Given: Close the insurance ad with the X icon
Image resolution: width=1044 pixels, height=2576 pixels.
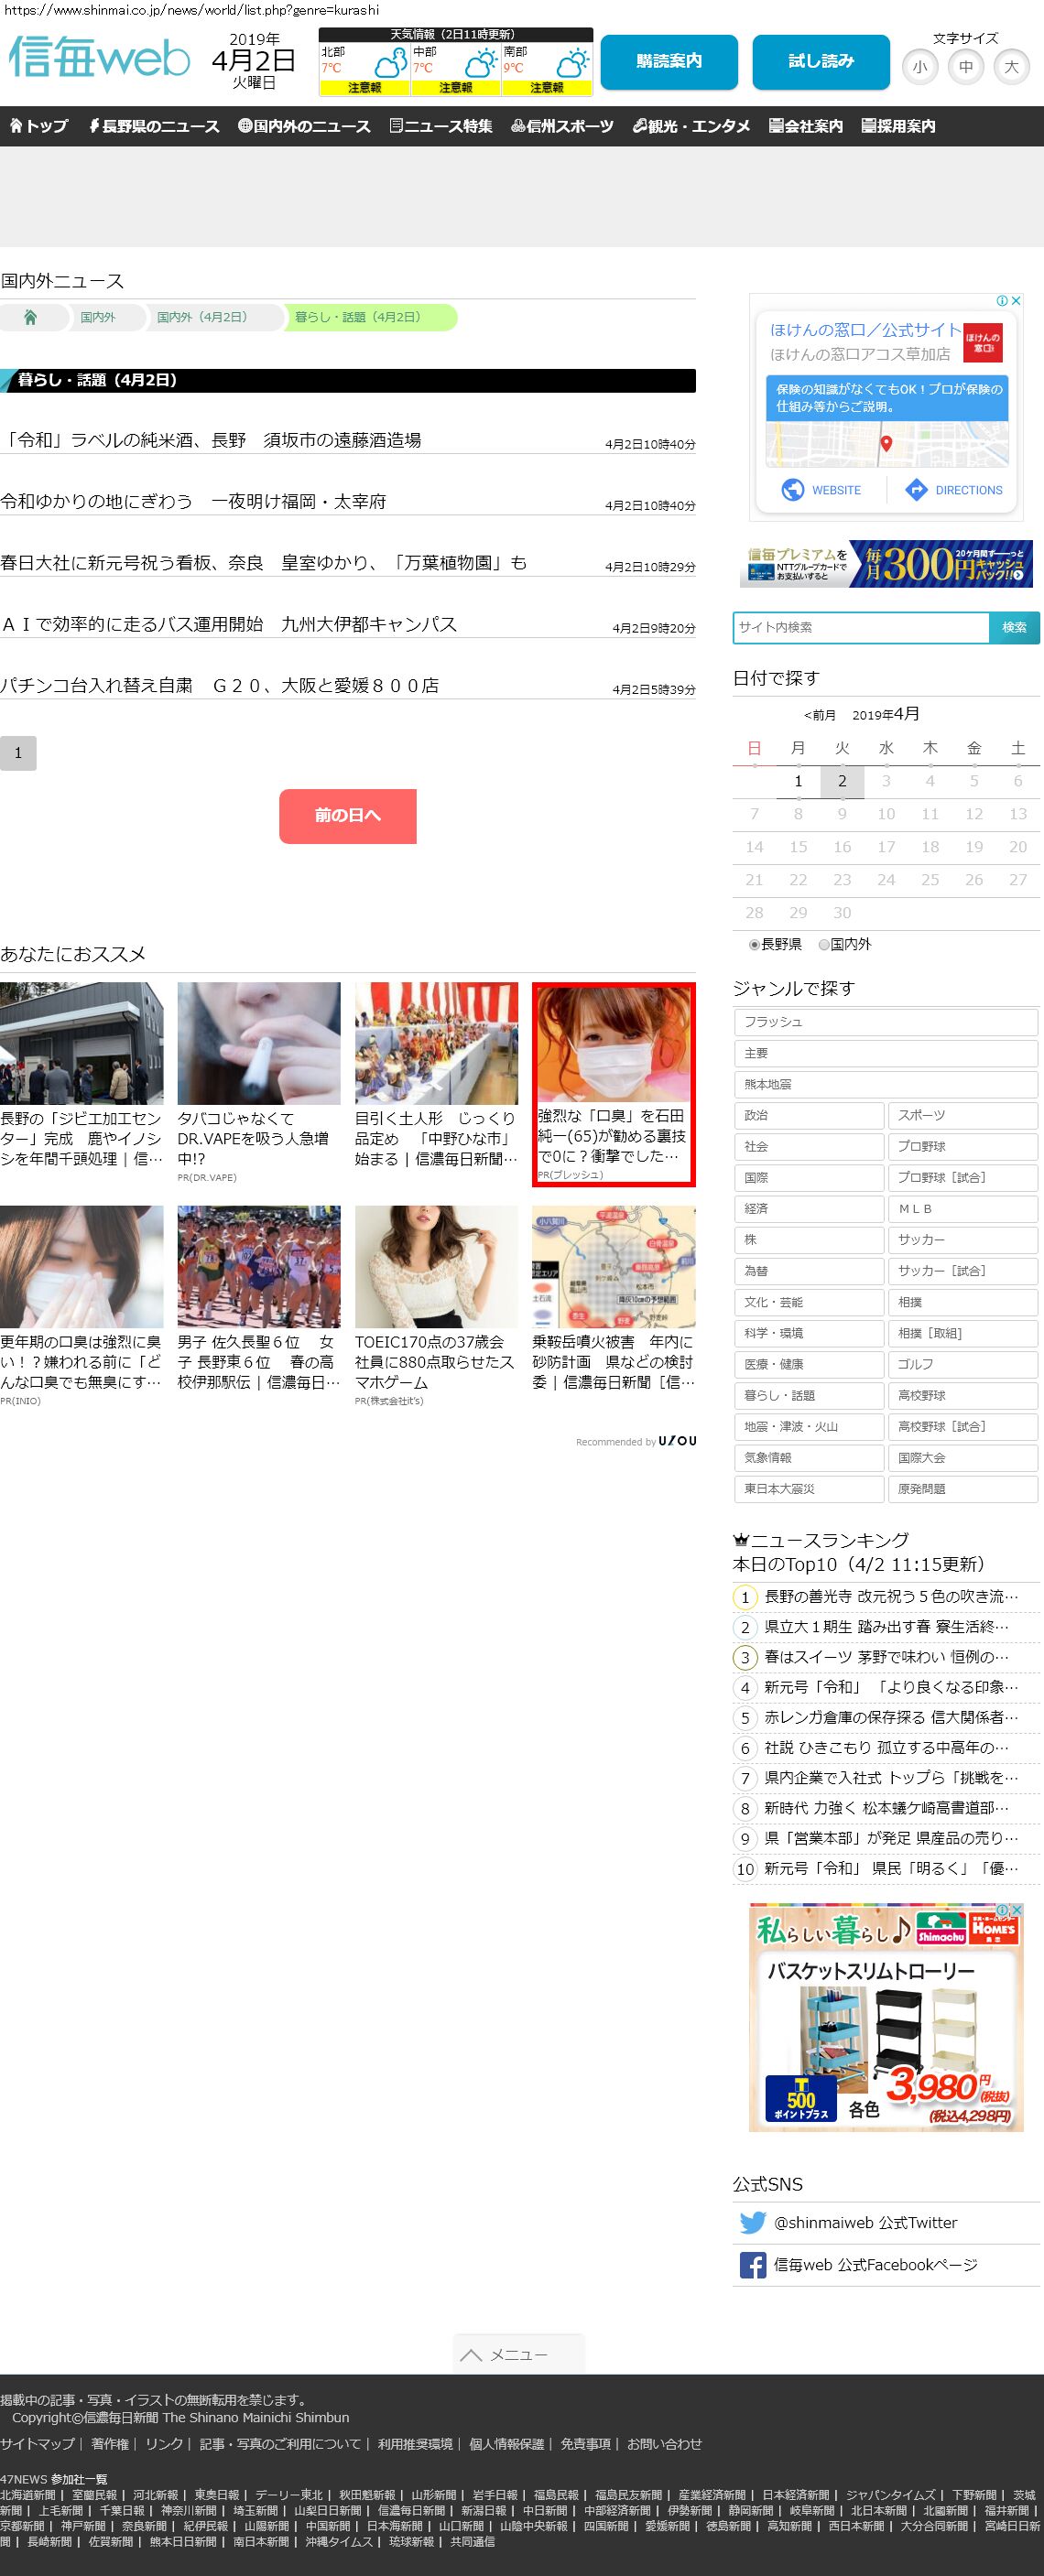Looking at the screenshot, I should [x=1016, y=300].
